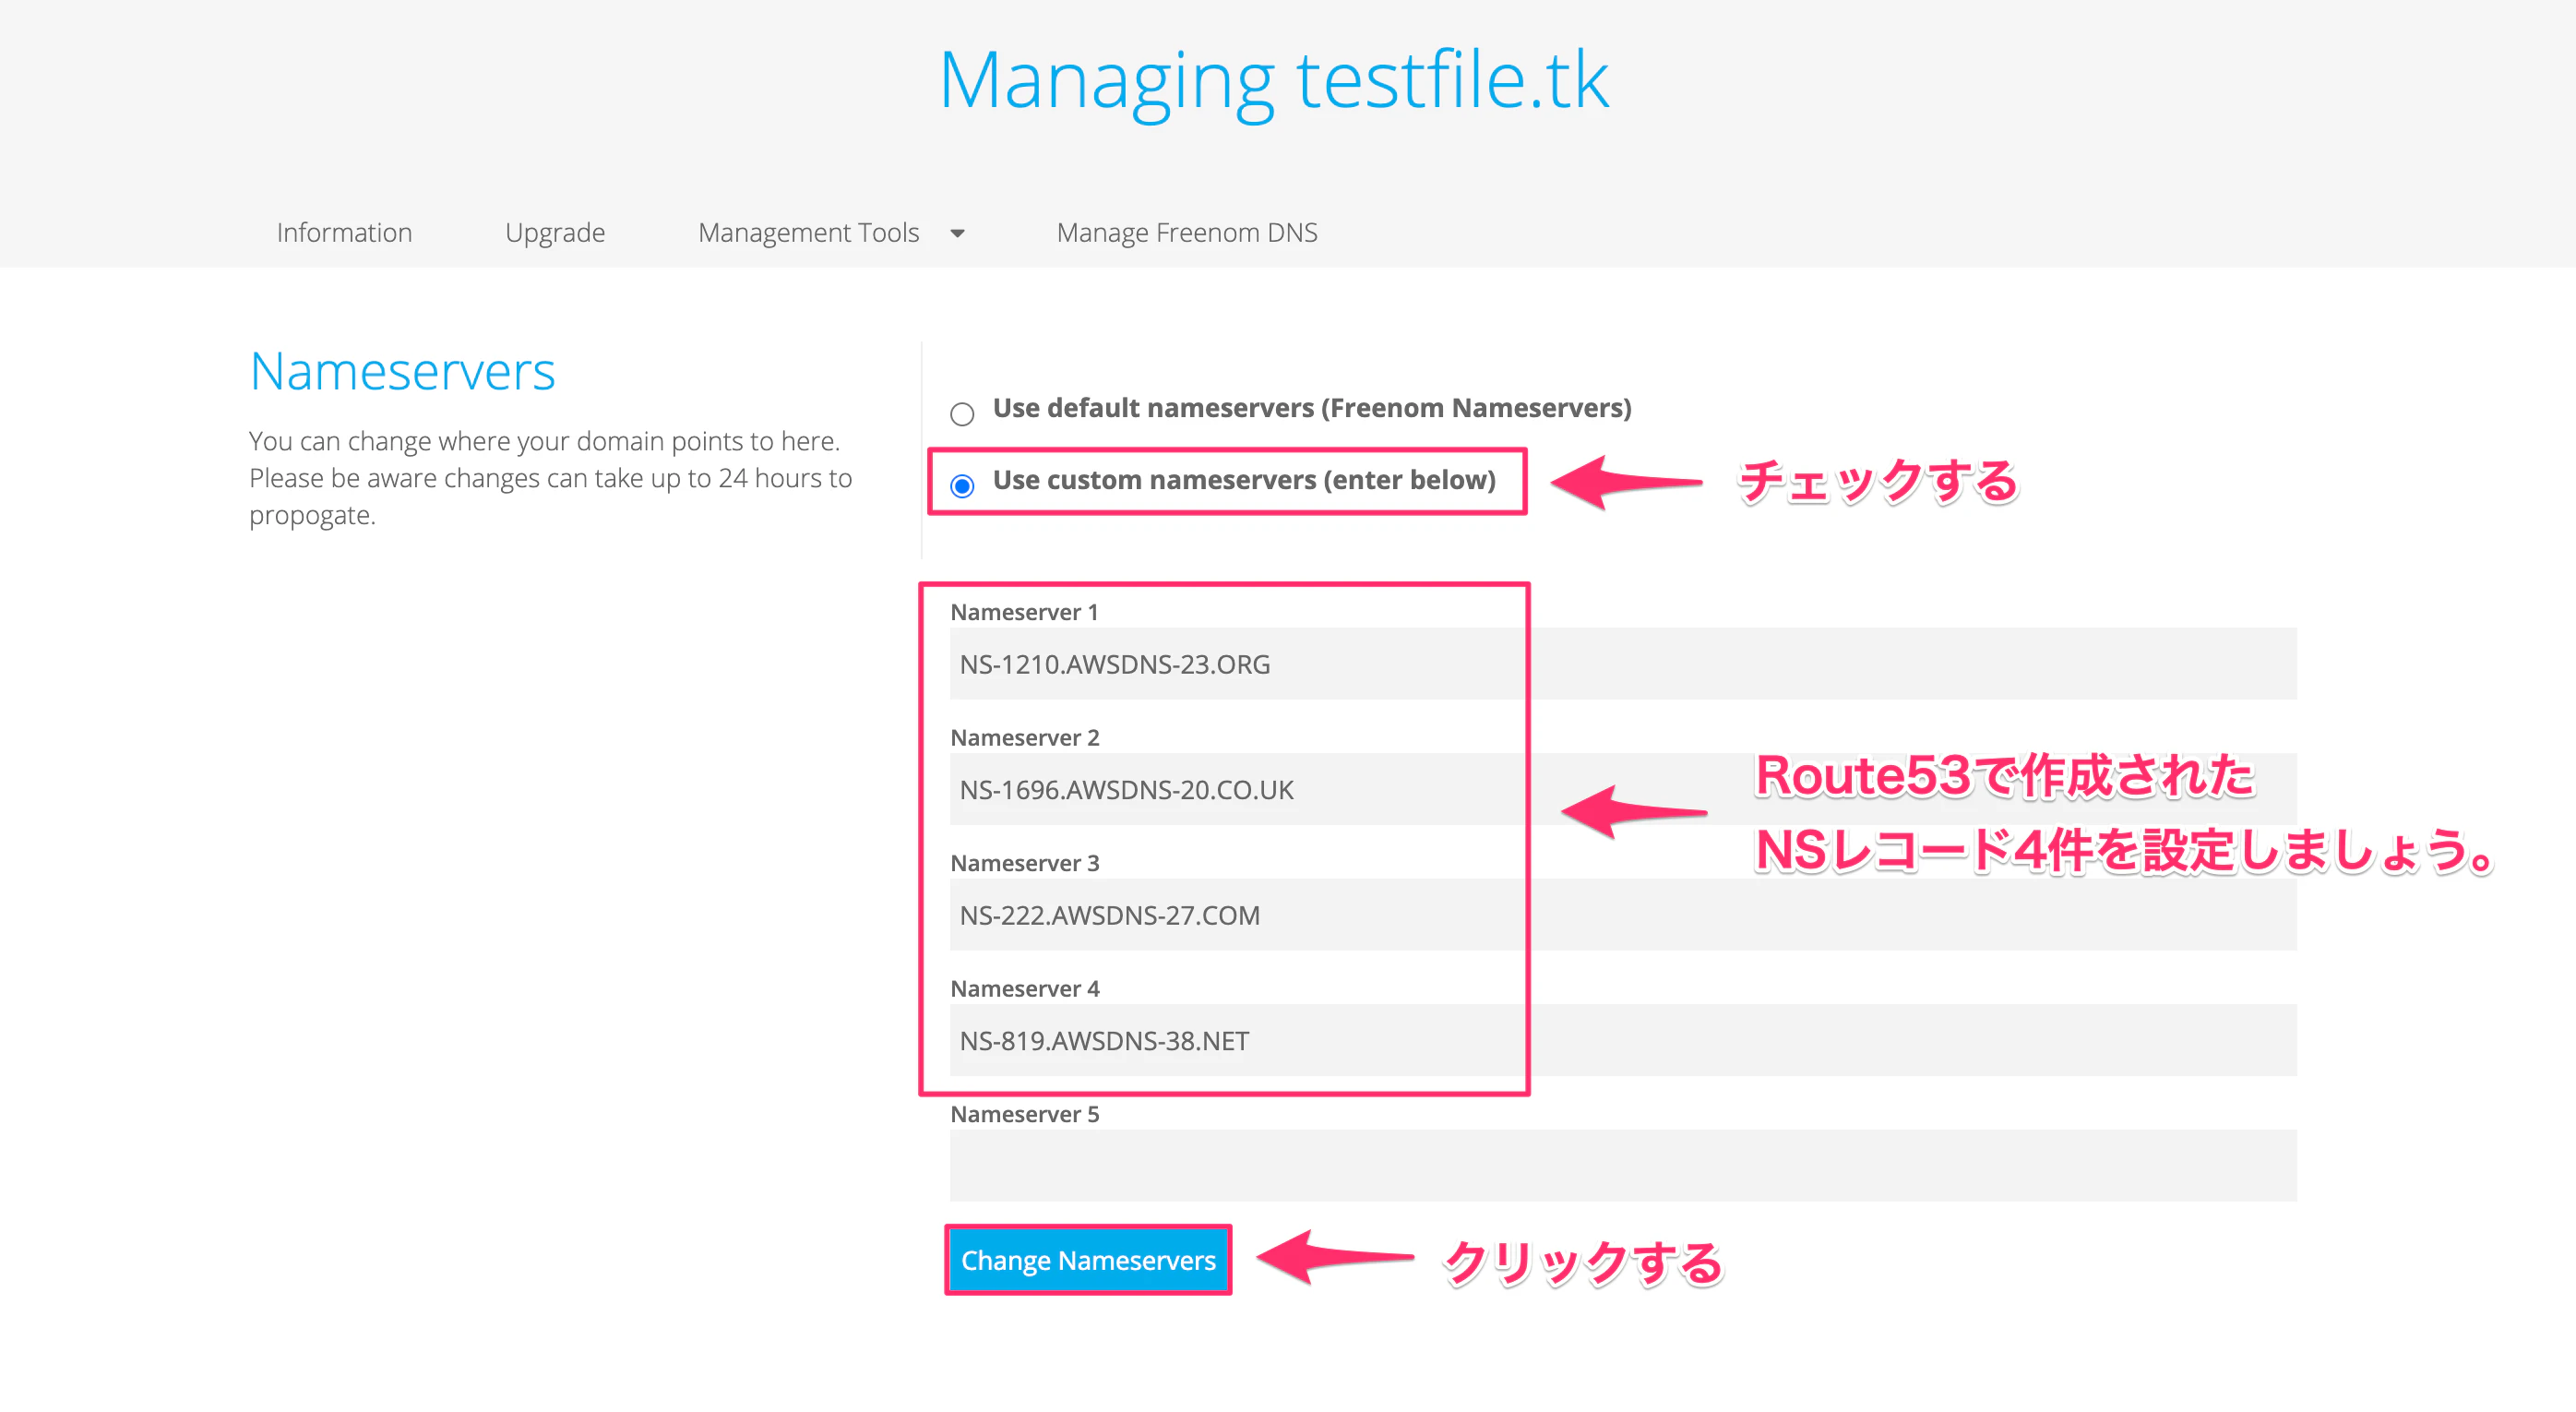Click the Nameservers section heading
2576x1412 pixels.
(x=402, y=371)
